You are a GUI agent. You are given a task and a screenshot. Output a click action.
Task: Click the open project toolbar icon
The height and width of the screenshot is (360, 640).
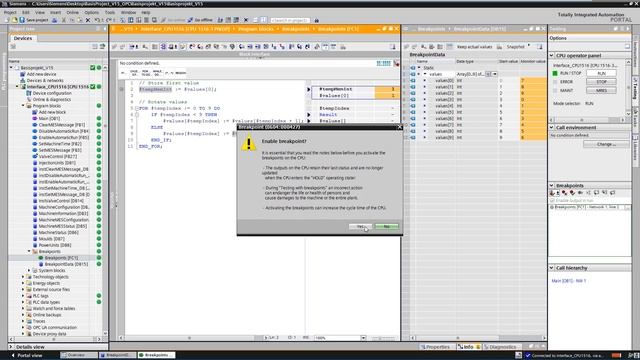click(14, 20)
